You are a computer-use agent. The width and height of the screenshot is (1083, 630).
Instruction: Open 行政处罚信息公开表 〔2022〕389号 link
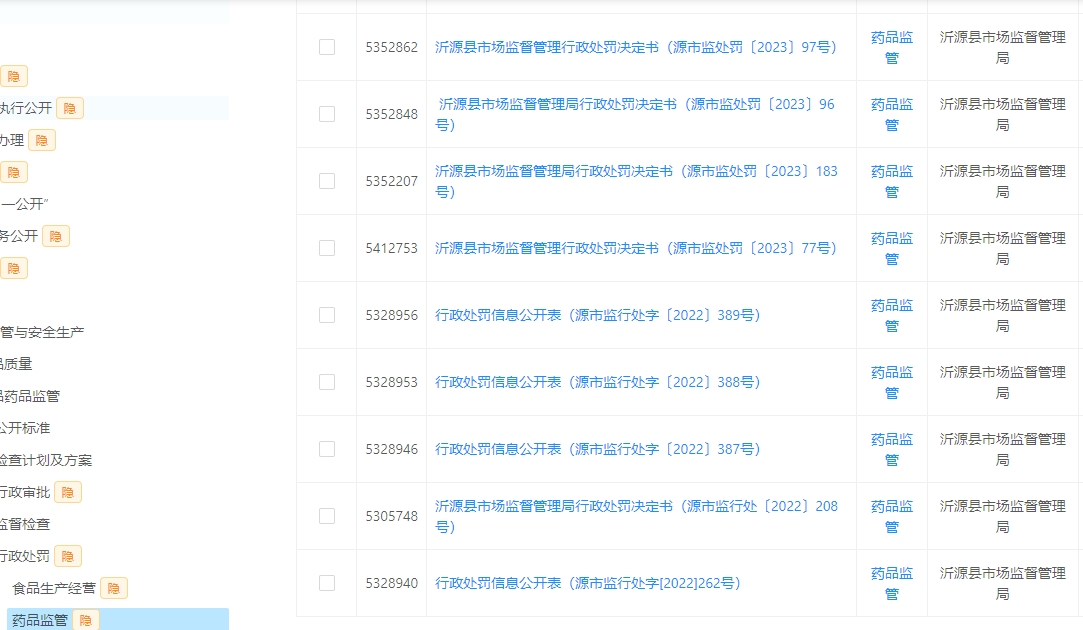pos(597,315)
